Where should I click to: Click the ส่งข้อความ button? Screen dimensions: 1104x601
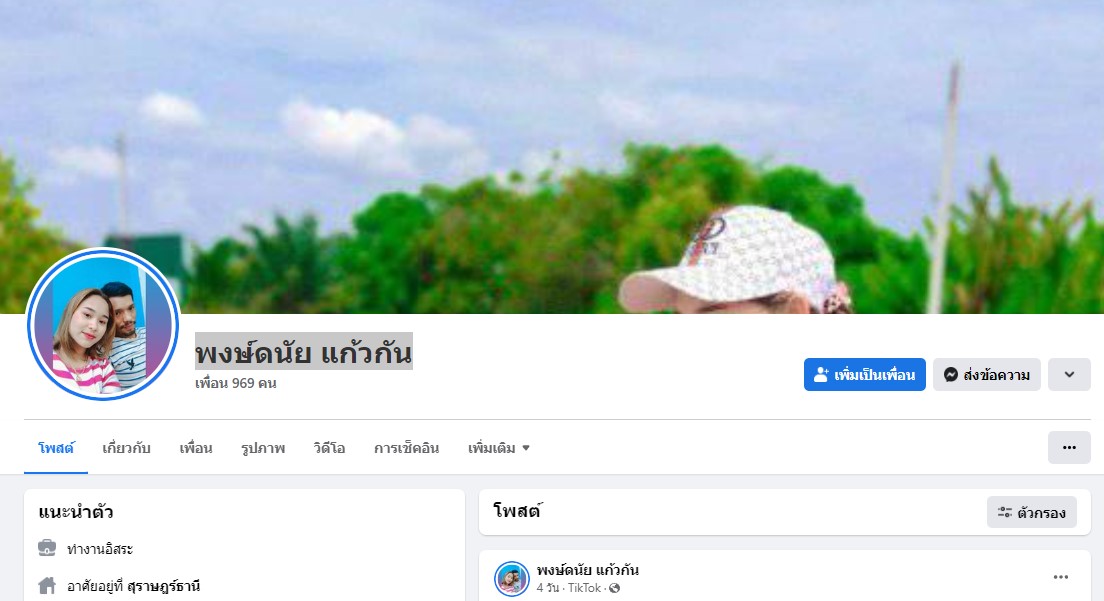pyautogui.click(x=986, y=374)
